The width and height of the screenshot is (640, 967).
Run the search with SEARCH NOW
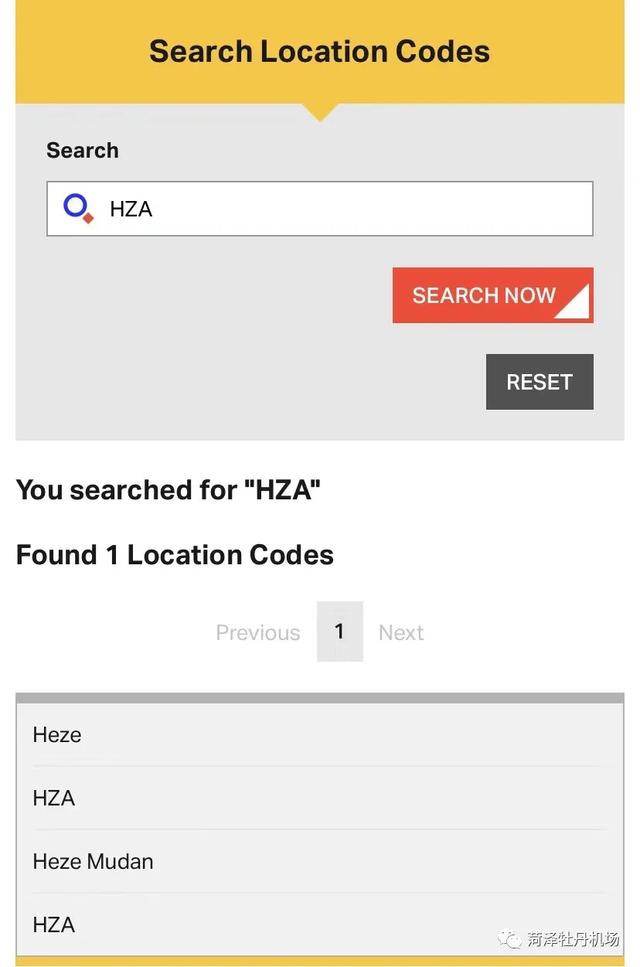click(493, 295)
